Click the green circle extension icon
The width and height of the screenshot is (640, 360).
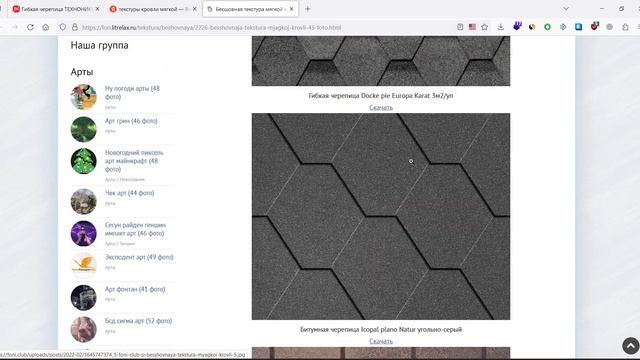(x=547, y=27)
